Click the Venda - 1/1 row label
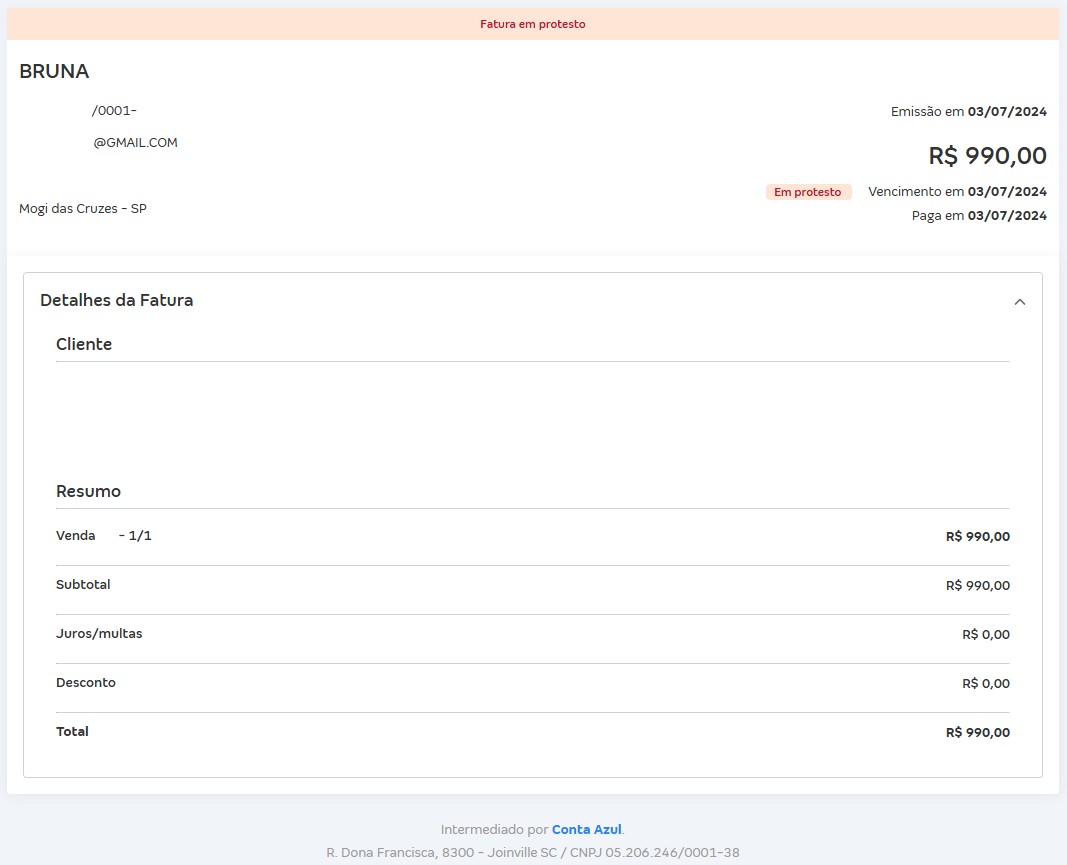 pyautogui.click(x=104, y=536)
